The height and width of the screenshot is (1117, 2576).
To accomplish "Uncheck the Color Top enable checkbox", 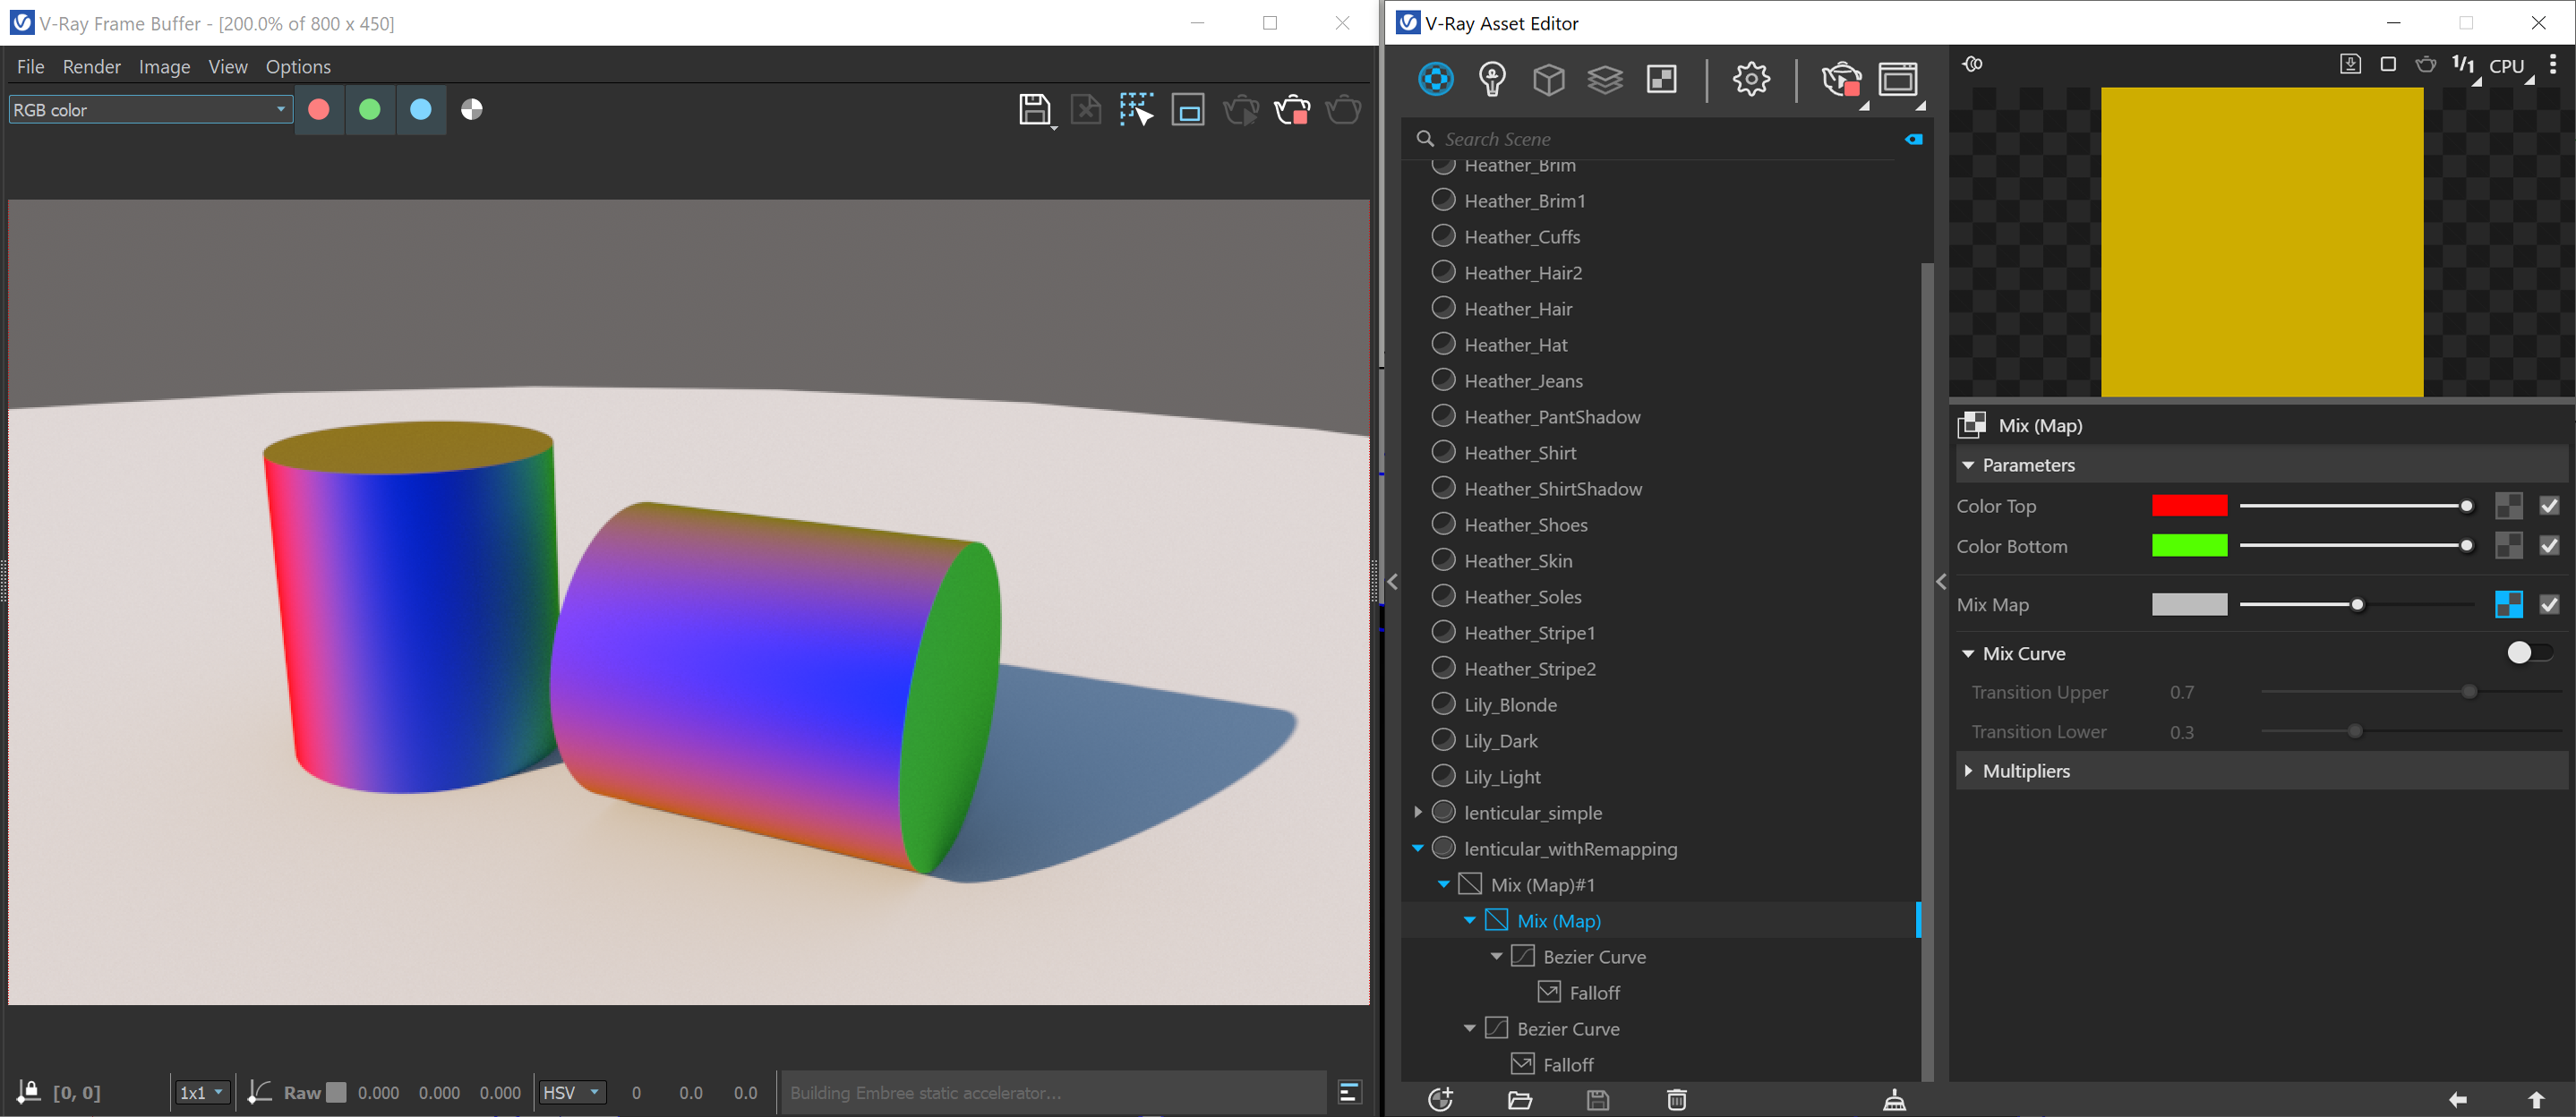I will coord(2548,505).
